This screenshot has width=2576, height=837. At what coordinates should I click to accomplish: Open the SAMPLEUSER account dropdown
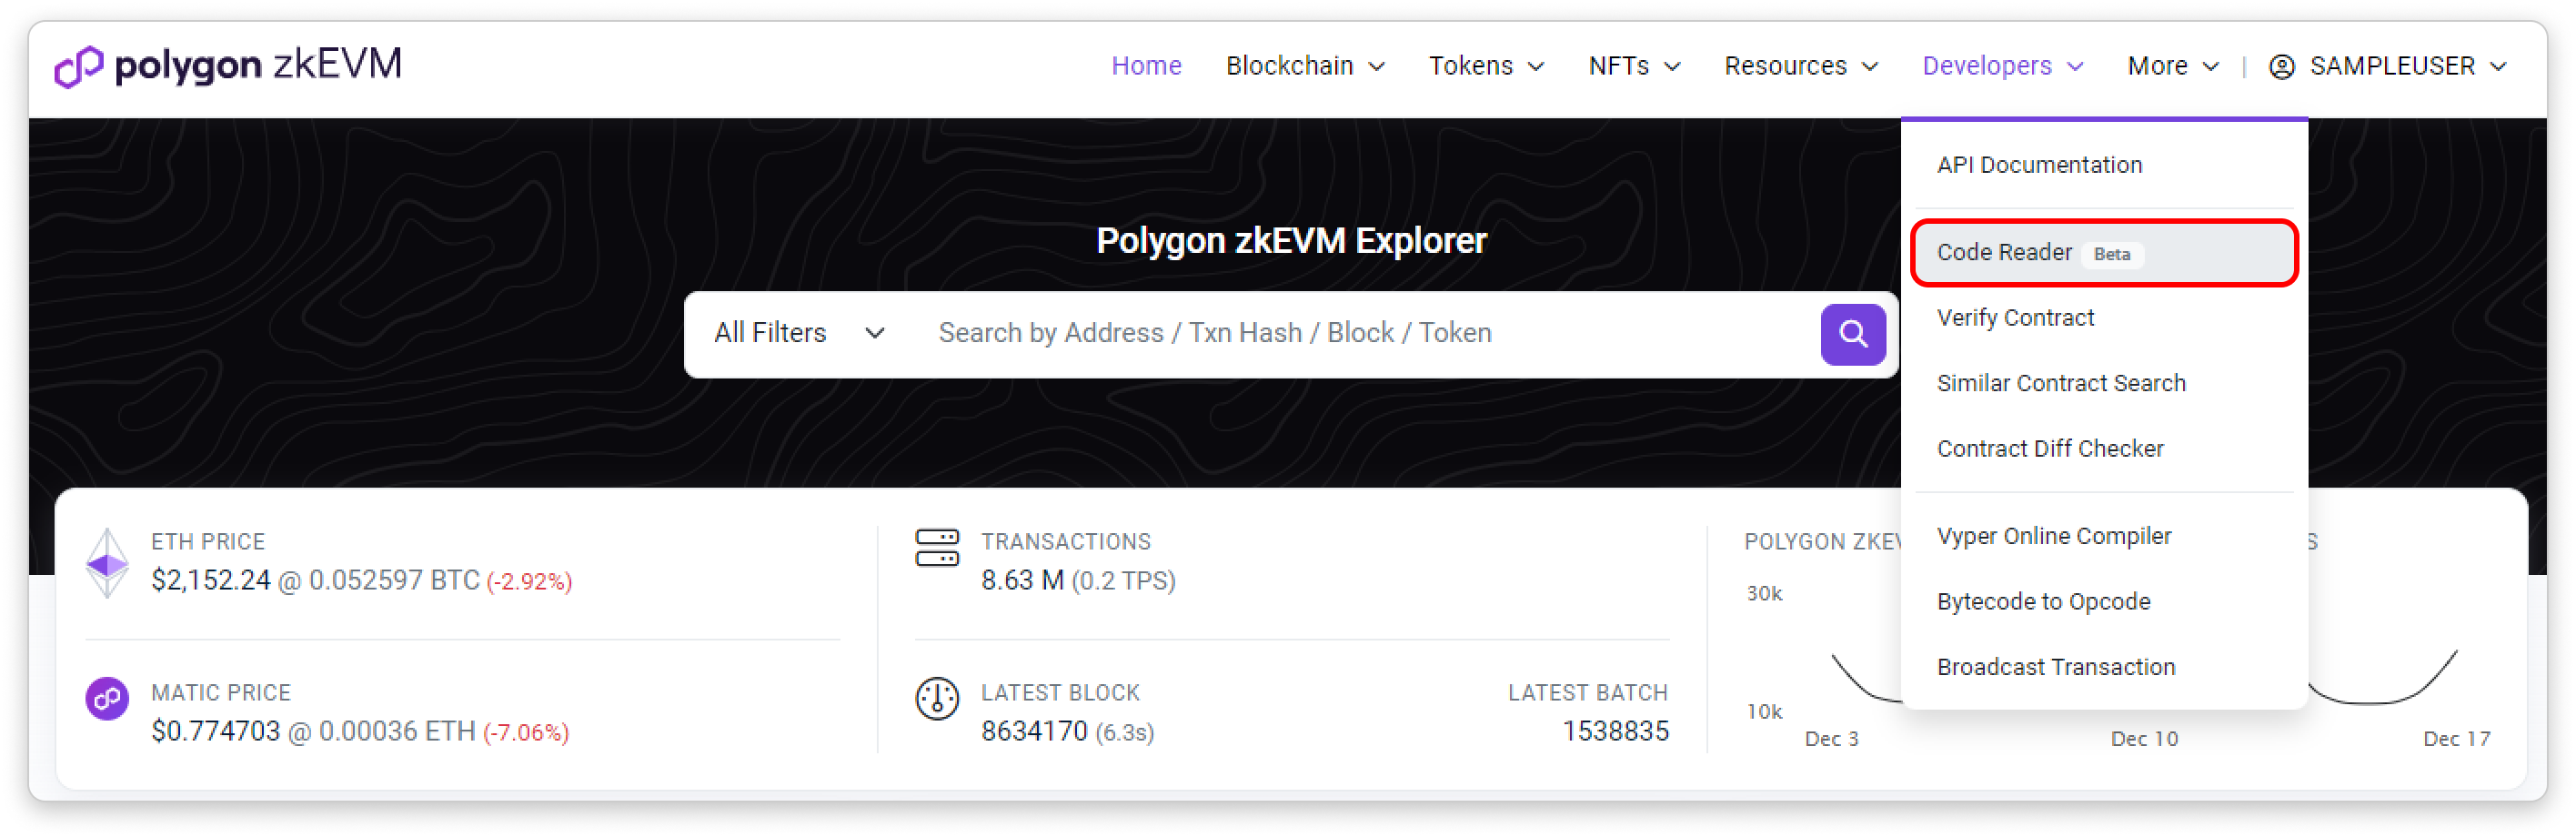(x=2388, y=66)
